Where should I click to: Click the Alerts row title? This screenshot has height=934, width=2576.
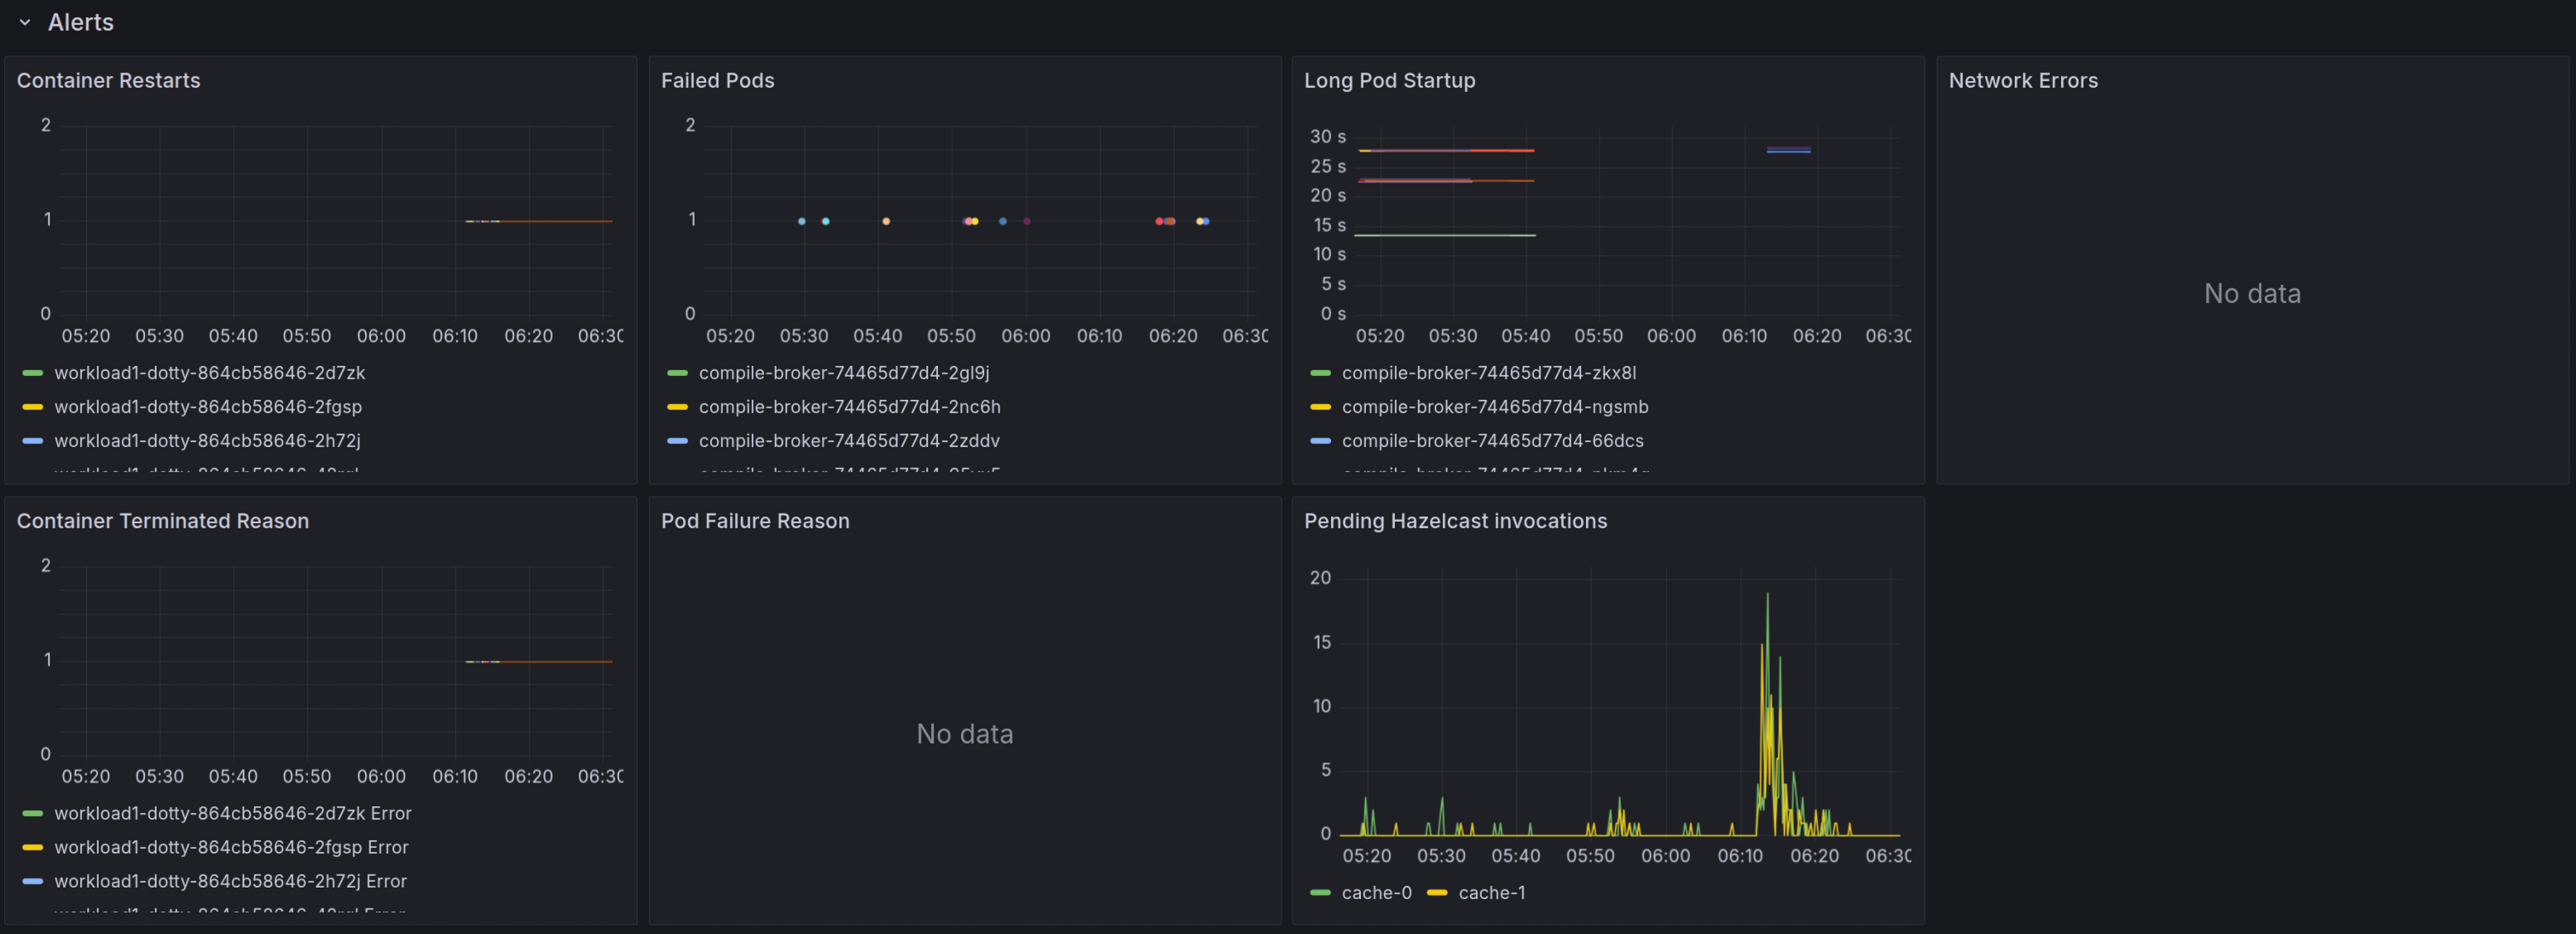point(80,22)
